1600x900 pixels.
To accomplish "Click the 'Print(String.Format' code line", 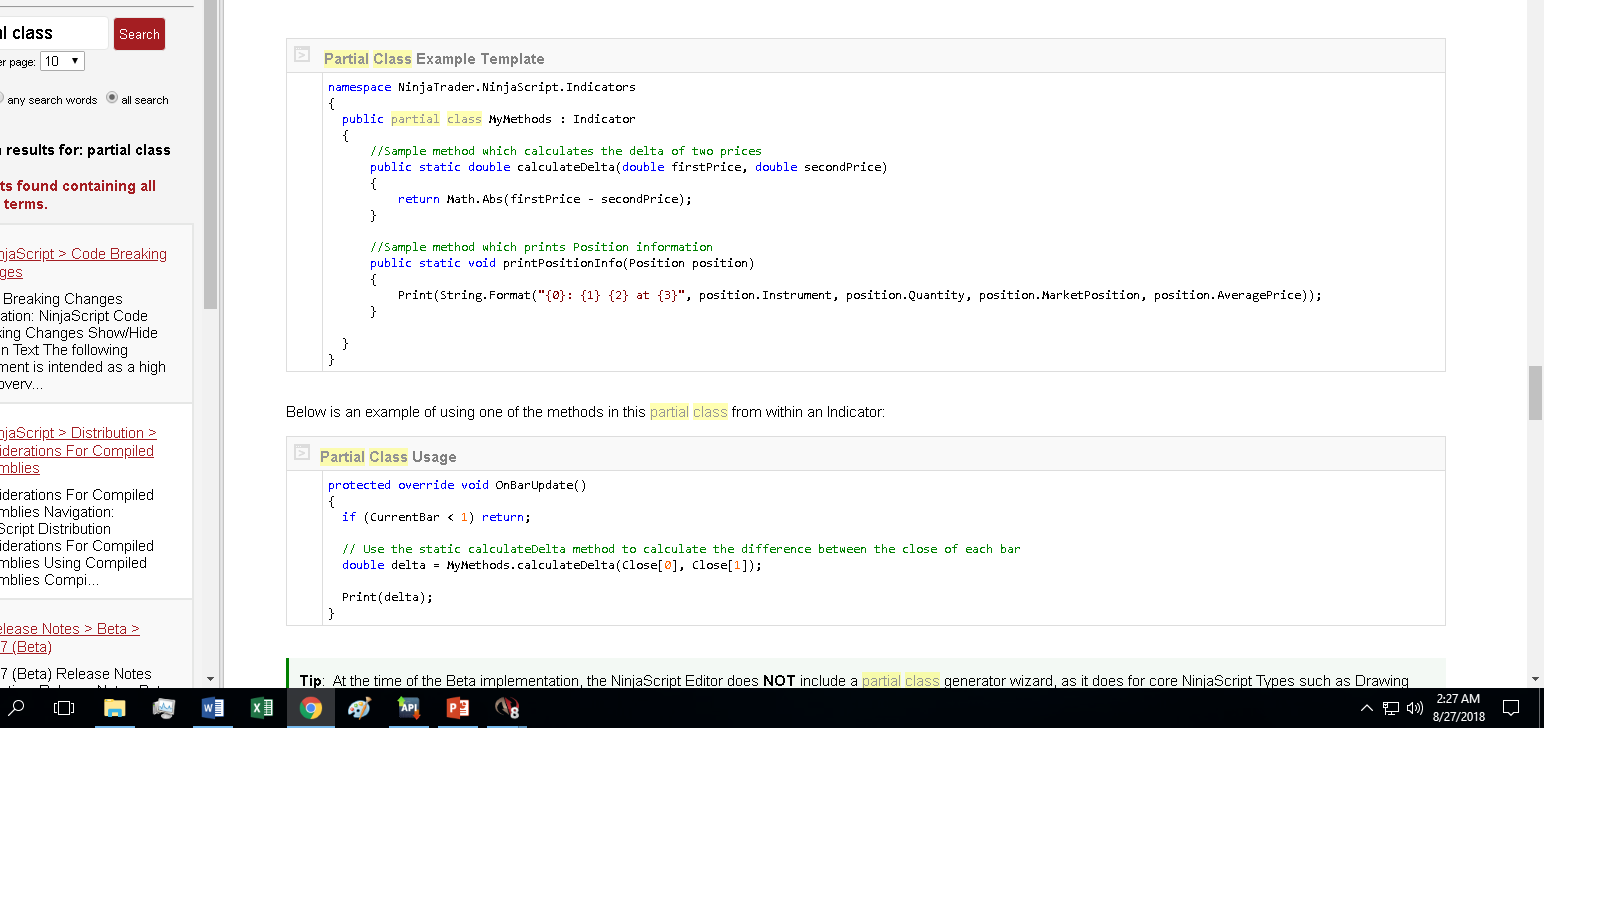I will (860, 295).
